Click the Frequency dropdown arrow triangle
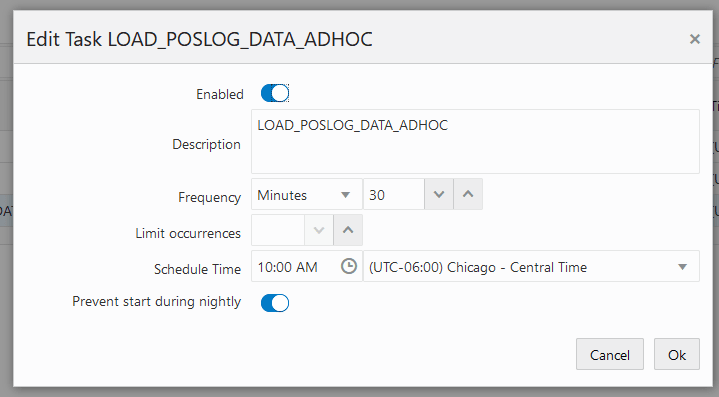The image size is (719, 397). coord(345,195)
